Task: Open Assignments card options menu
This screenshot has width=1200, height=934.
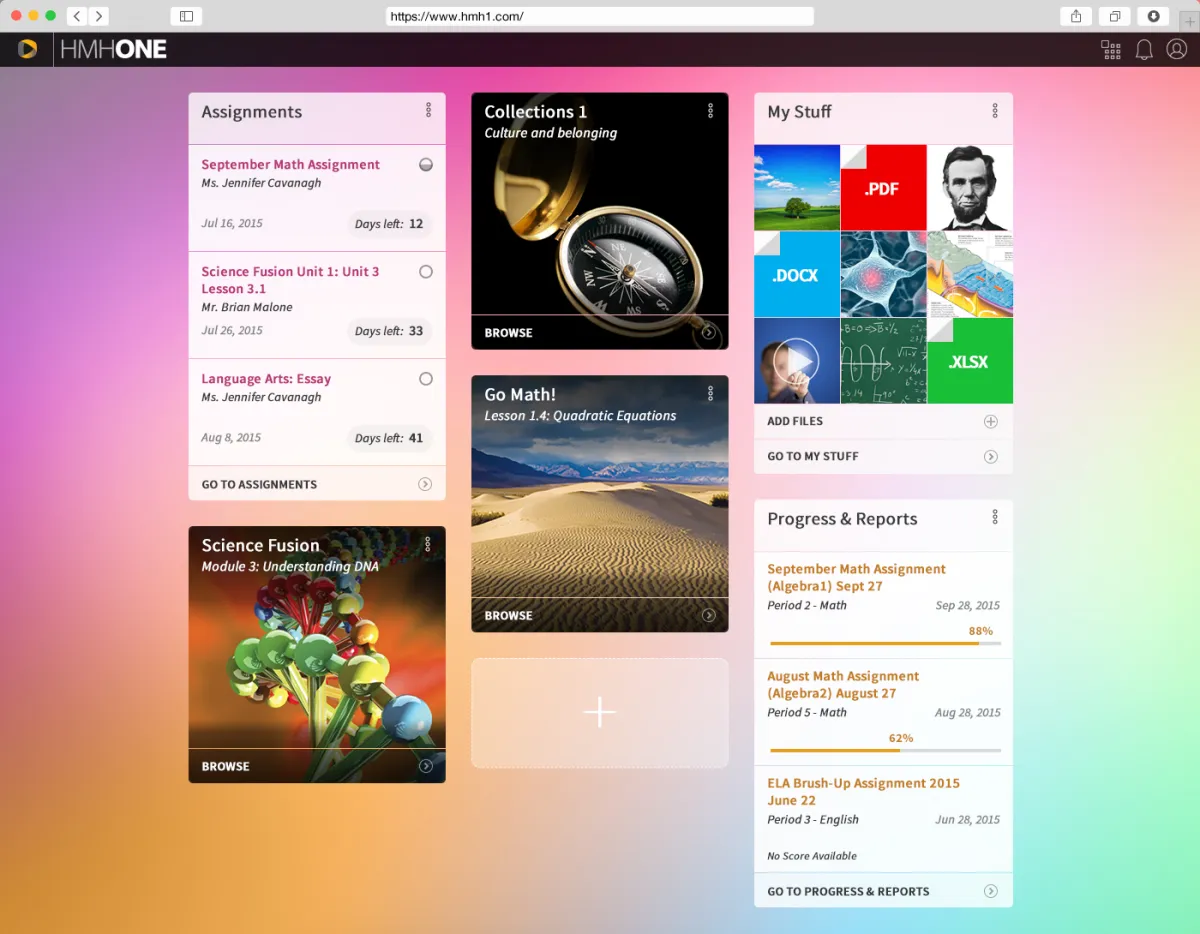Action: [428, 110]
